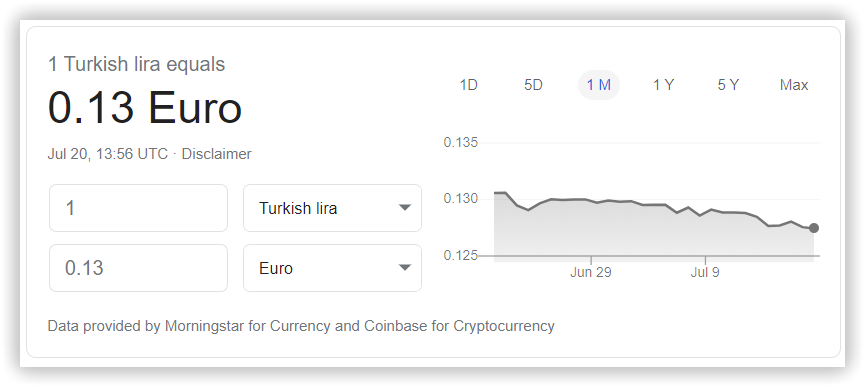Click the Turkish lira dropdown arrow icon
The image size is (865, 387).
click(405, 208)
